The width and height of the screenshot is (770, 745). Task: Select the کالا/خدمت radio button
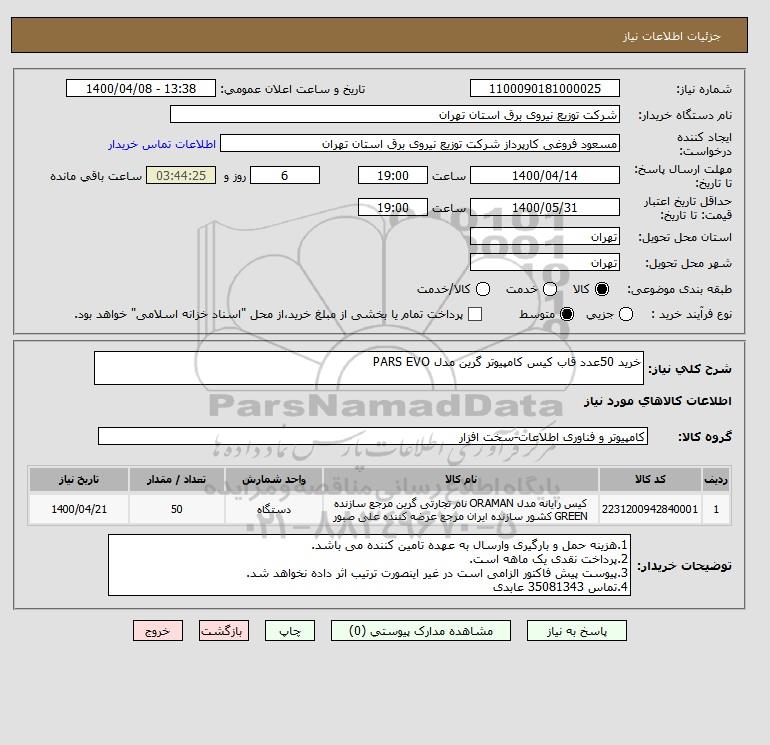click(483, 289)
